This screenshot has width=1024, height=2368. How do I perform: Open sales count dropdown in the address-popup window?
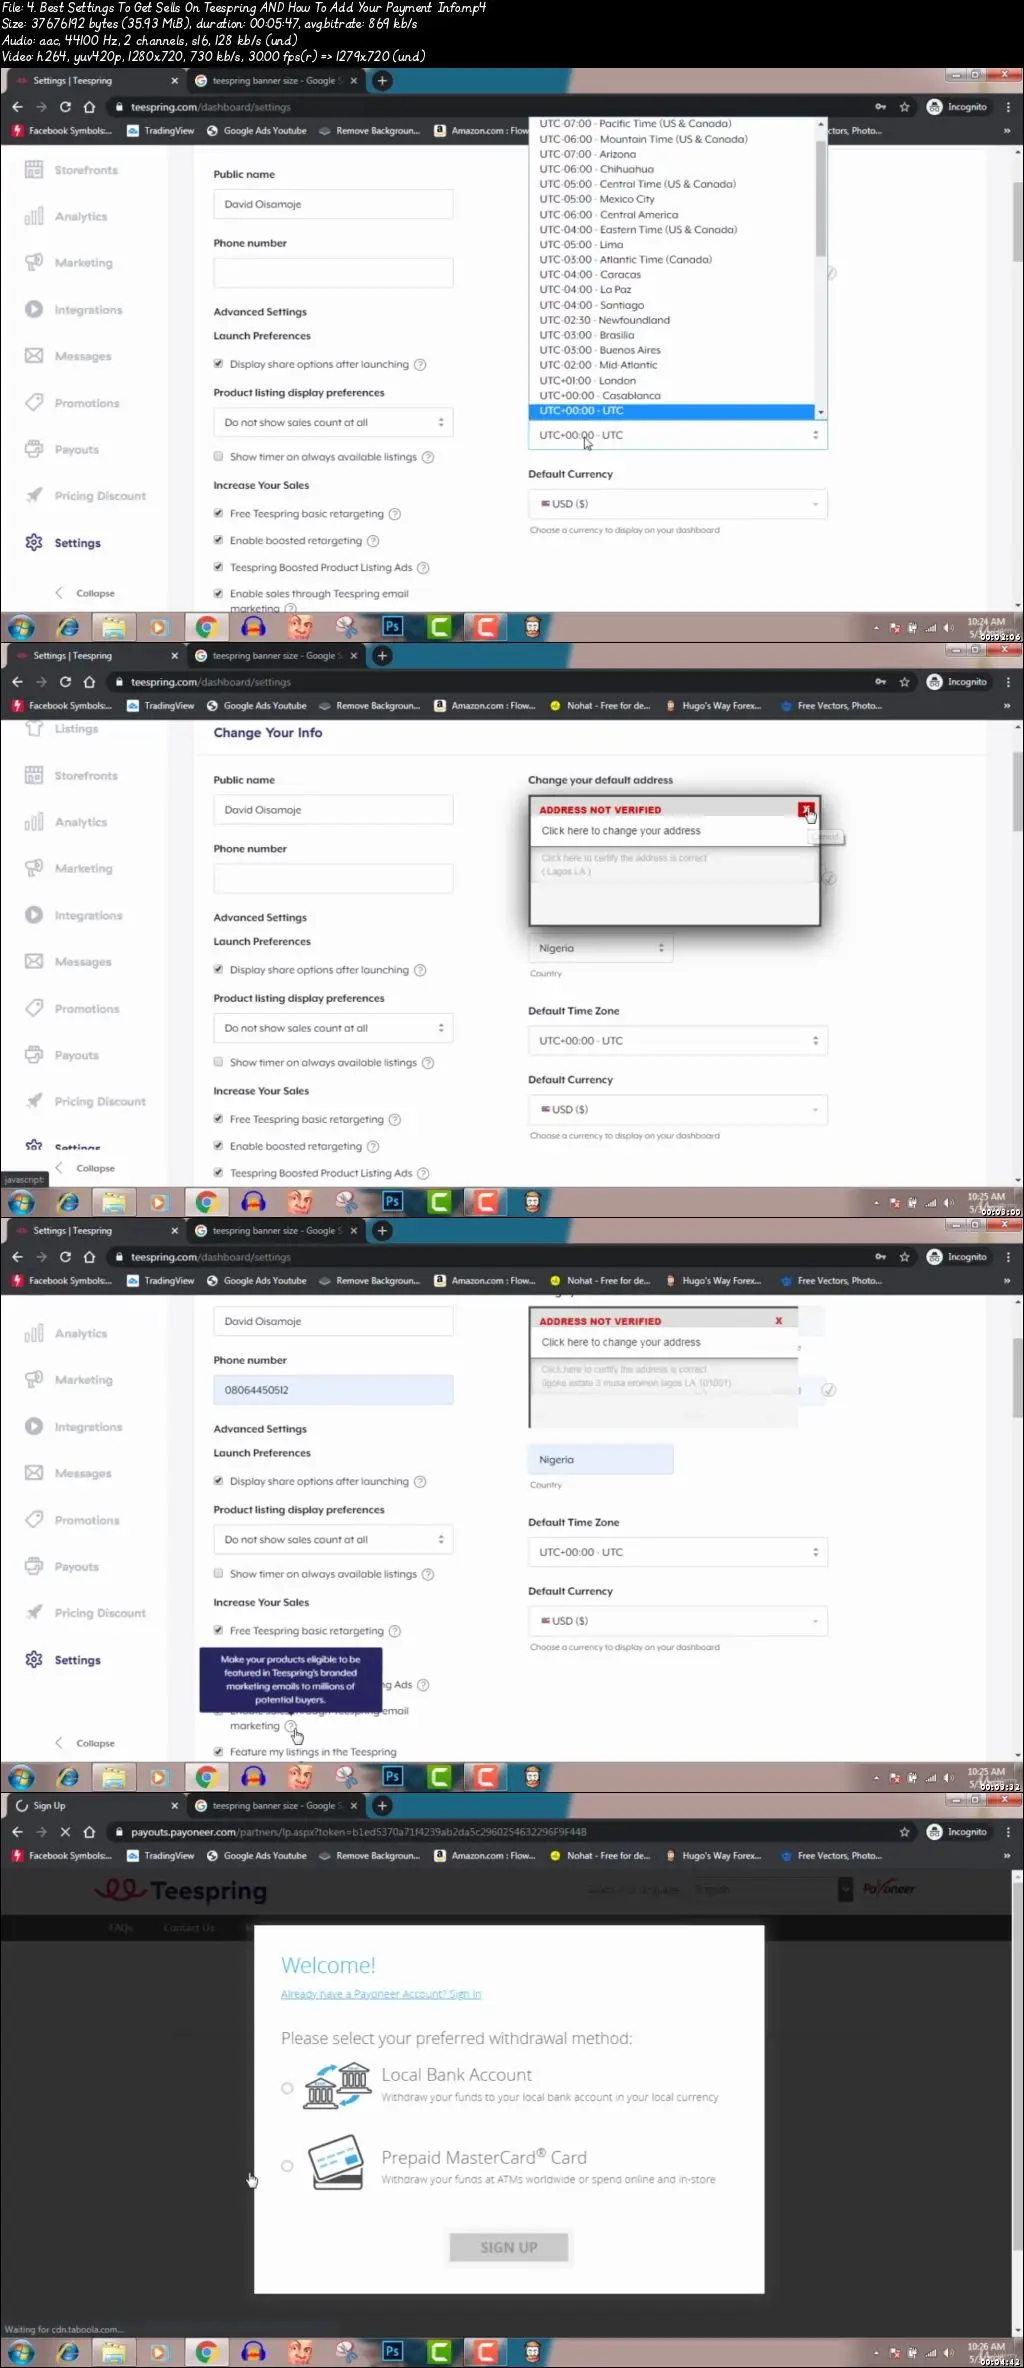[333, 1028]
